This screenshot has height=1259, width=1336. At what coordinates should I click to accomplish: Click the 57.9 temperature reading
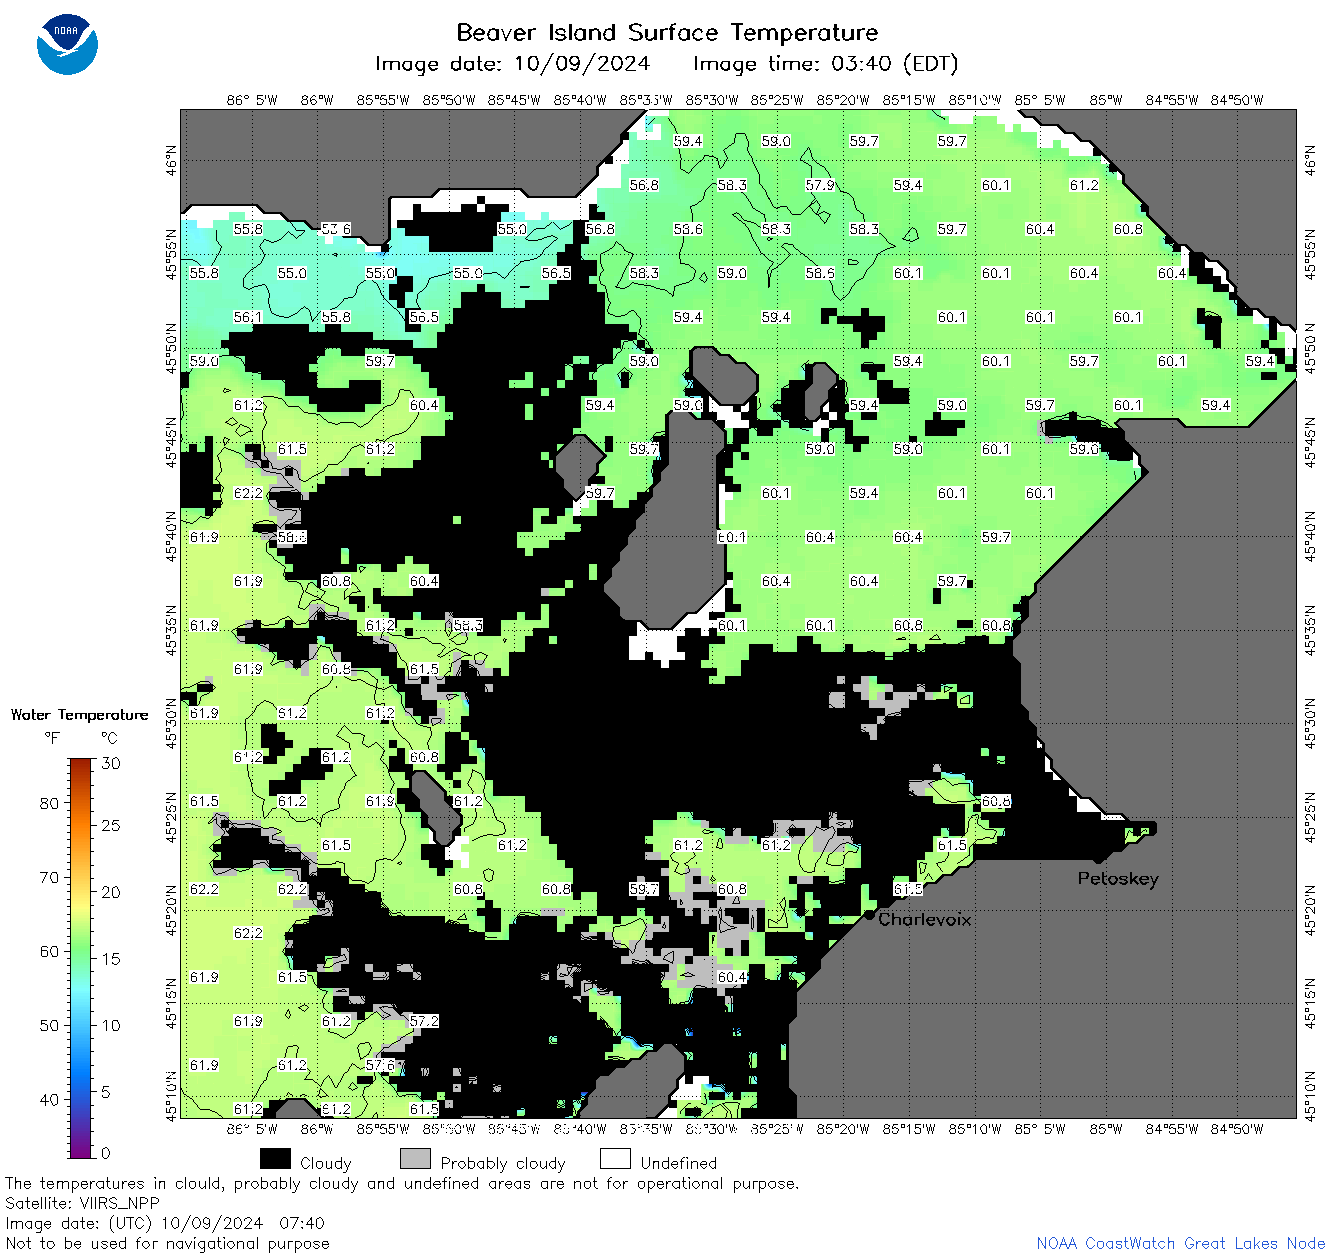click(x=820, y=185)
